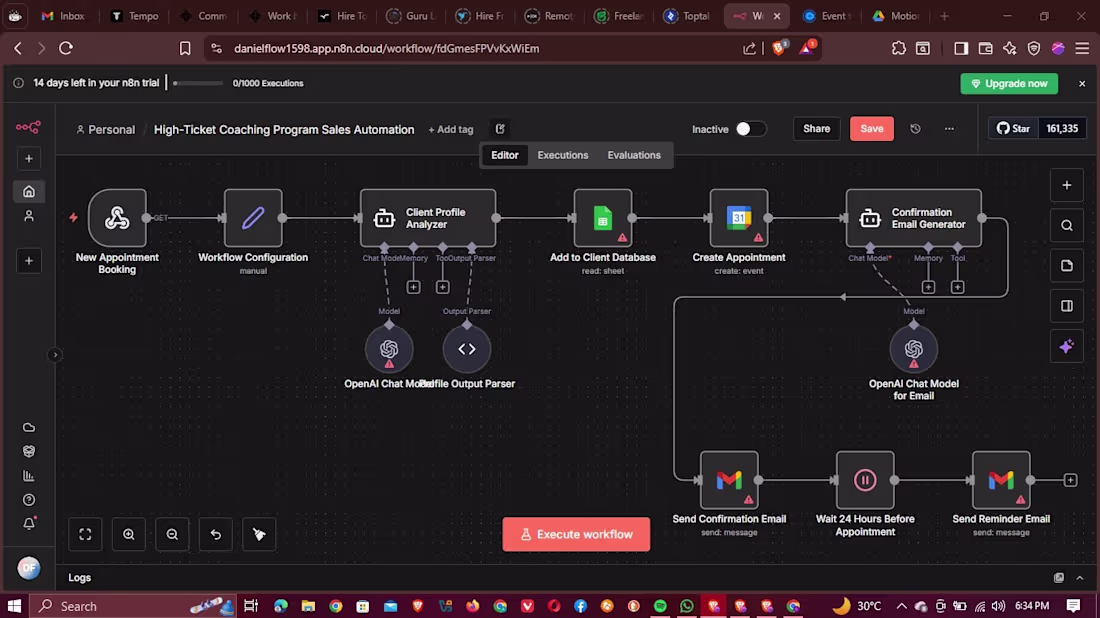Add a Tool to Client Profile Analyzer

(x=443, y=287)
